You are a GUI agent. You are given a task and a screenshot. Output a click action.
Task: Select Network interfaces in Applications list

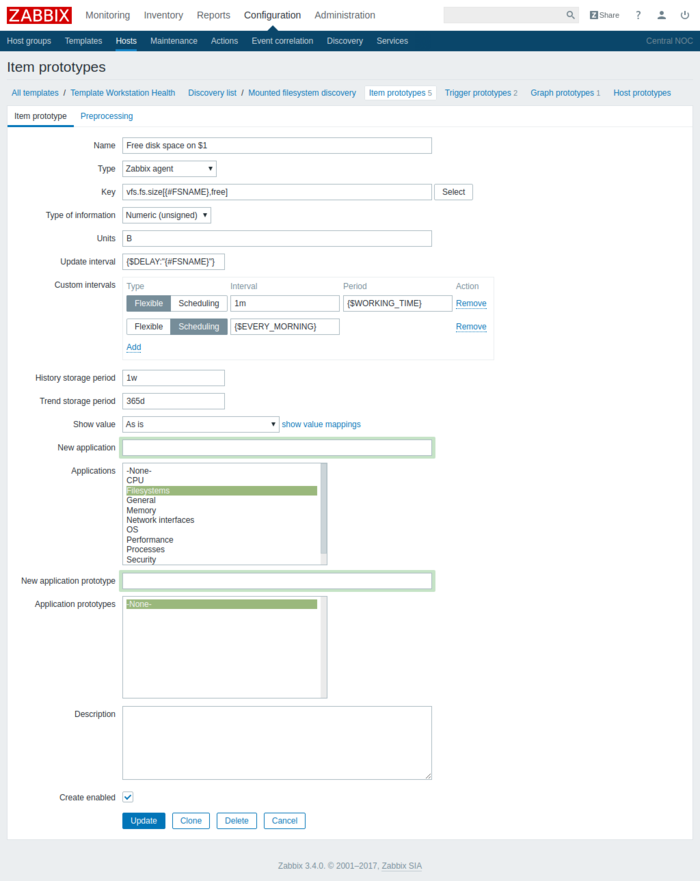(x=221, y=520)
